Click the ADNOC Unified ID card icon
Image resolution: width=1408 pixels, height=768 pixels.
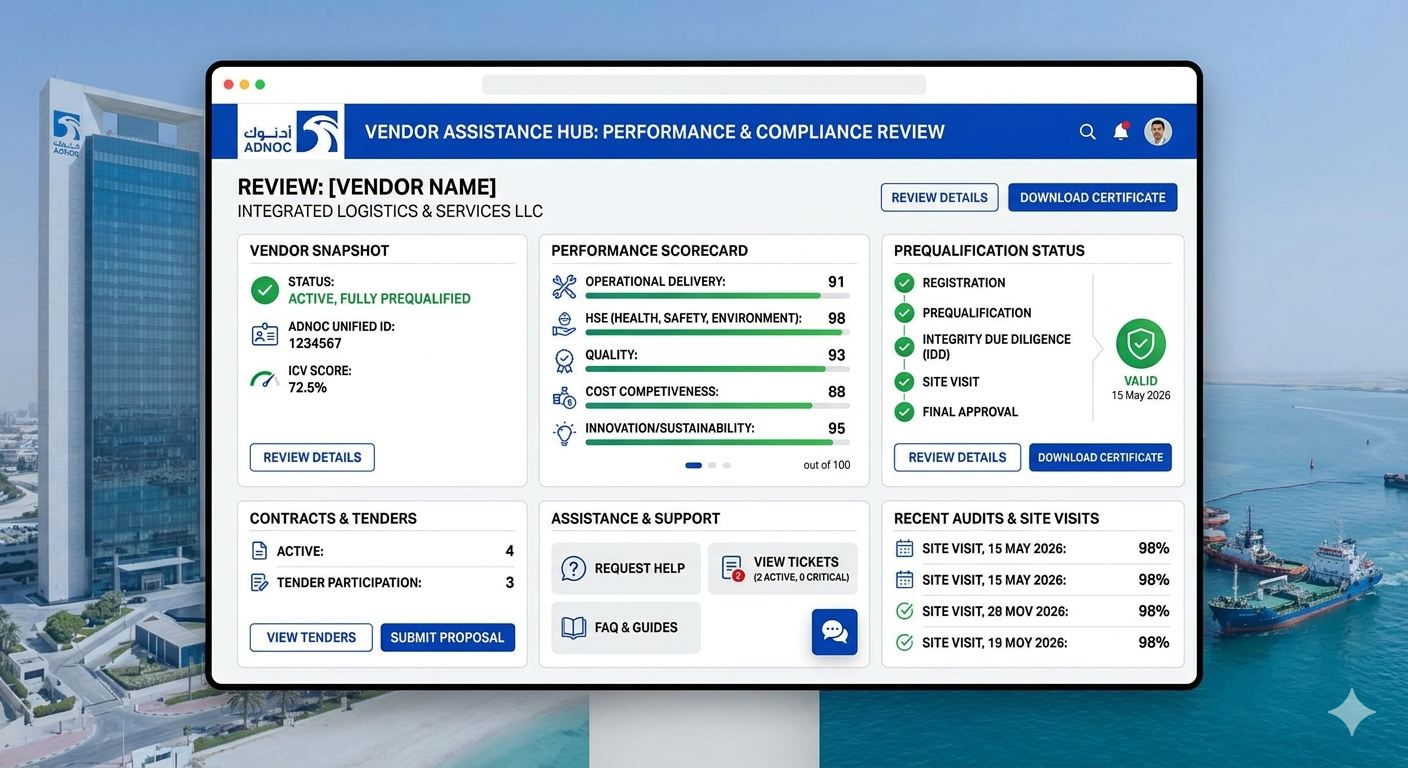click(x=265, y=335)
